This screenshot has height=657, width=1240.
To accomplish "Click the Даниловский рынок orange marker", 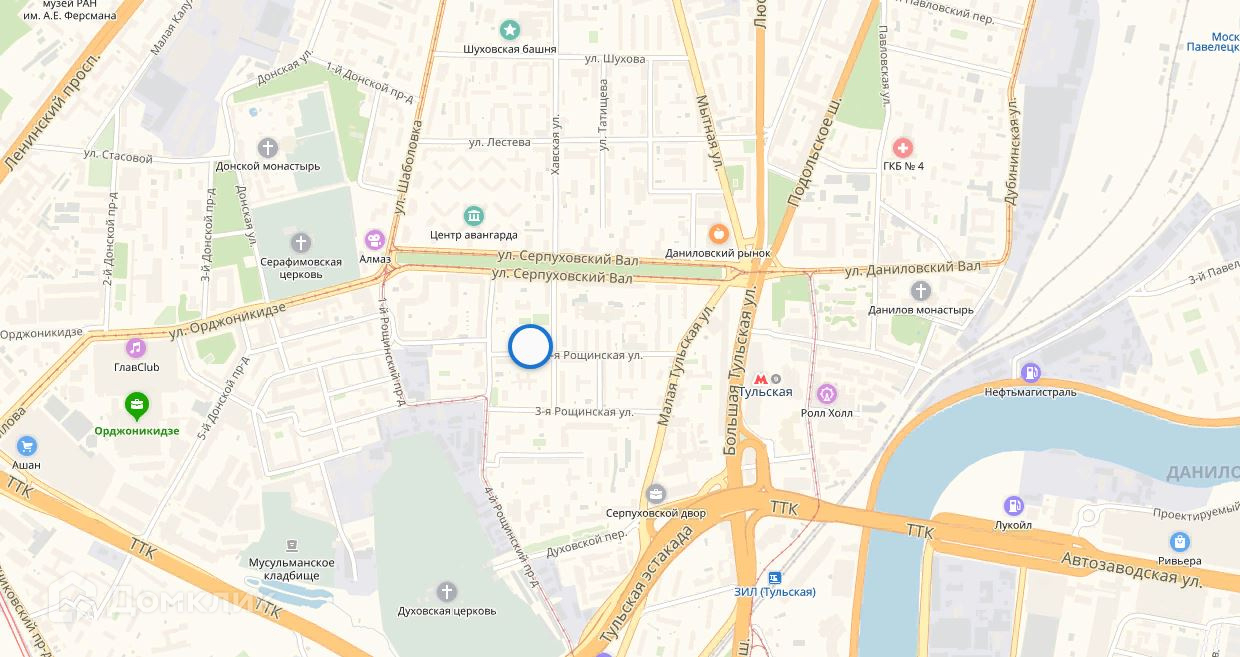I will 718,234.
